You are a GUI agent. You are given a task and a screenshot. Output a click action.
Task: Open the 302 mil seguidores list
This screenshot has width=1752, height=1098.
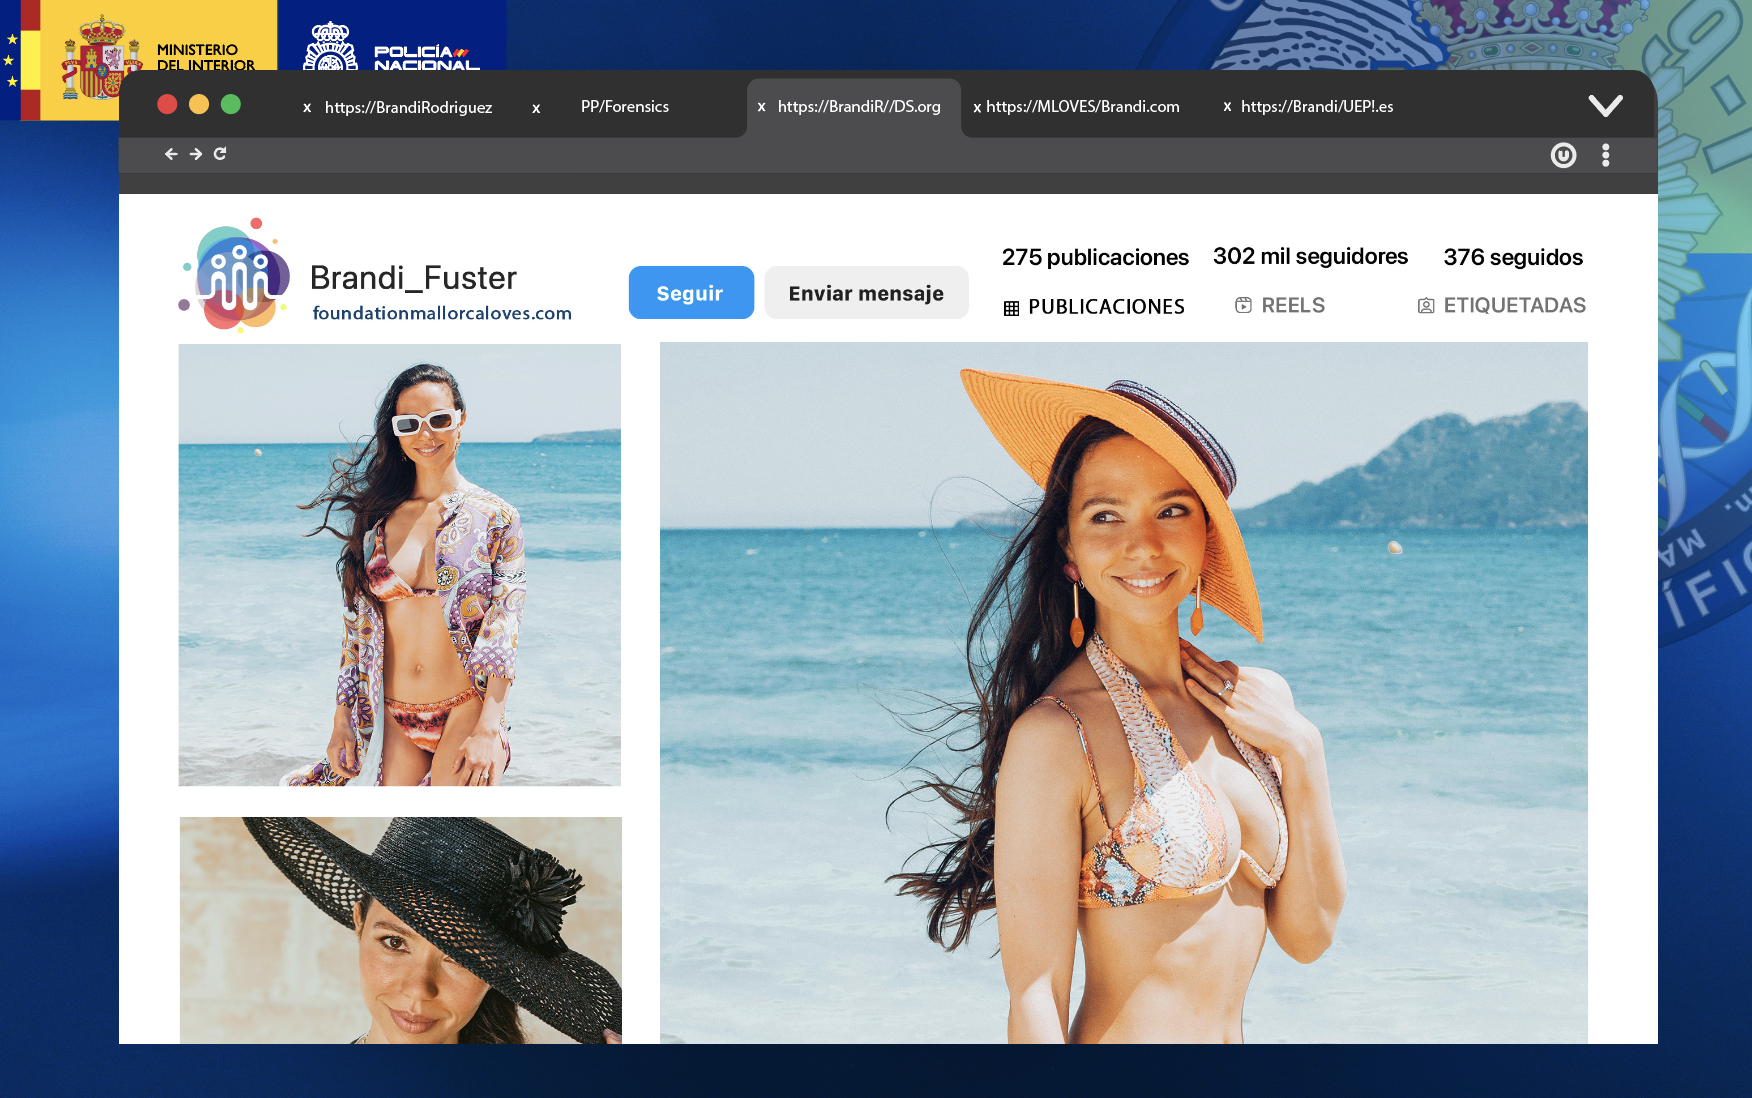click(1310, 256)
